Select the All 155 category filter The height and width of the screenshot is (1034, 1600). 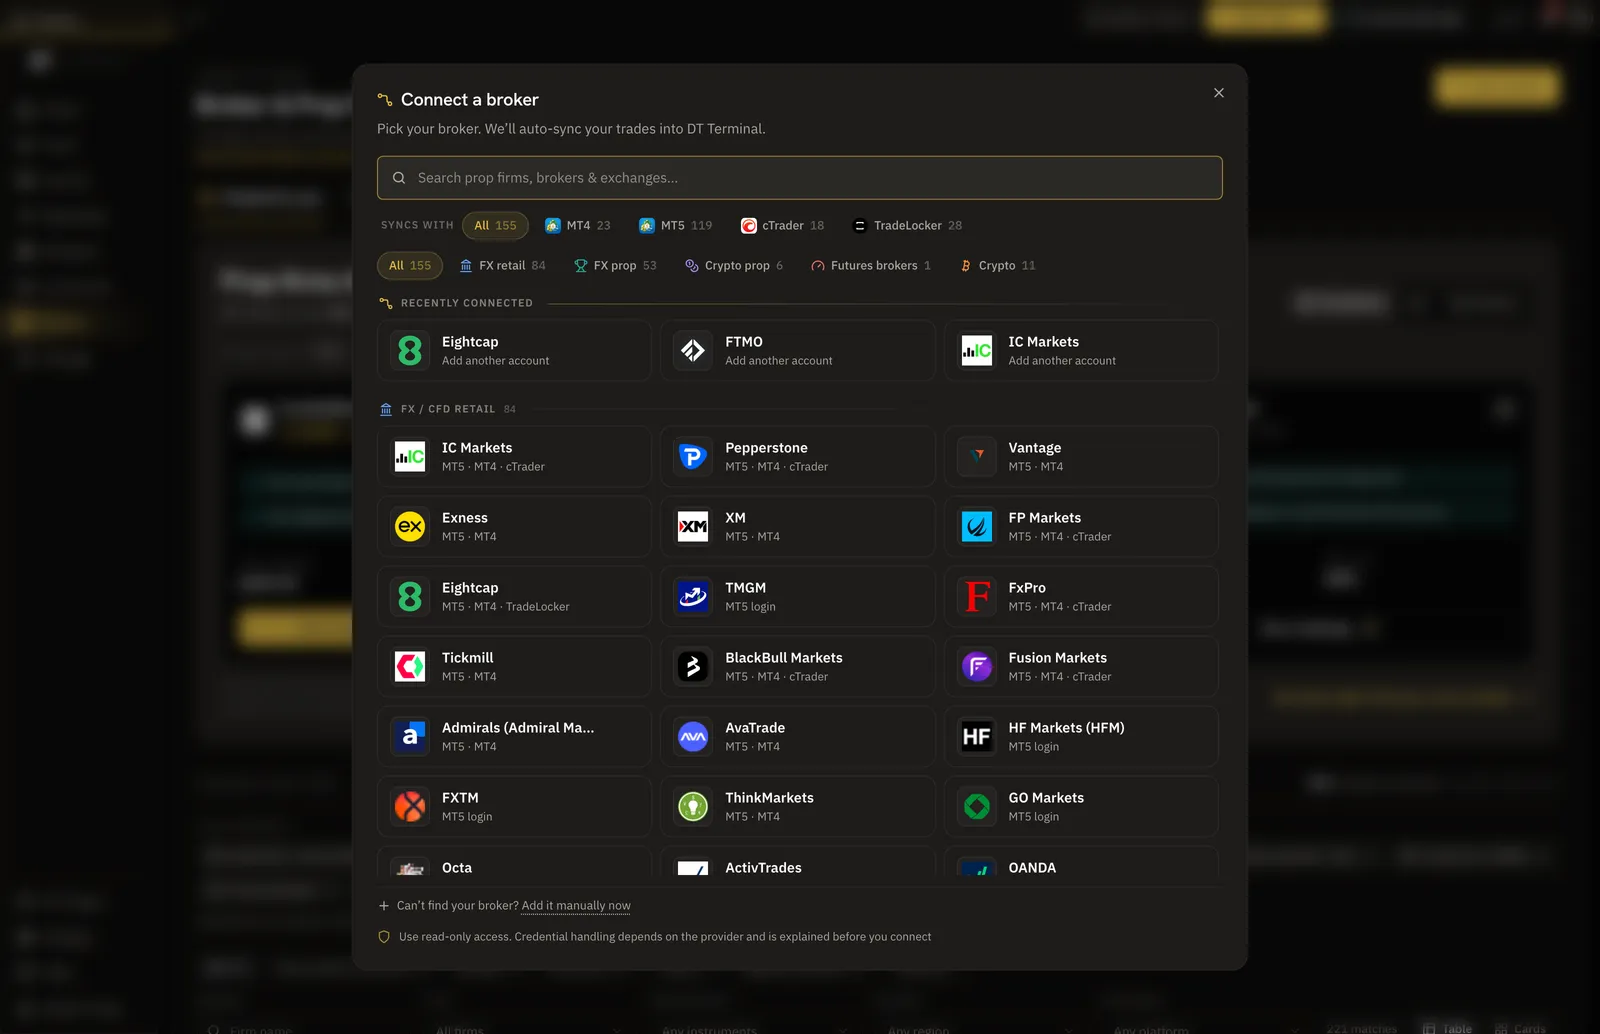point(410,266)
